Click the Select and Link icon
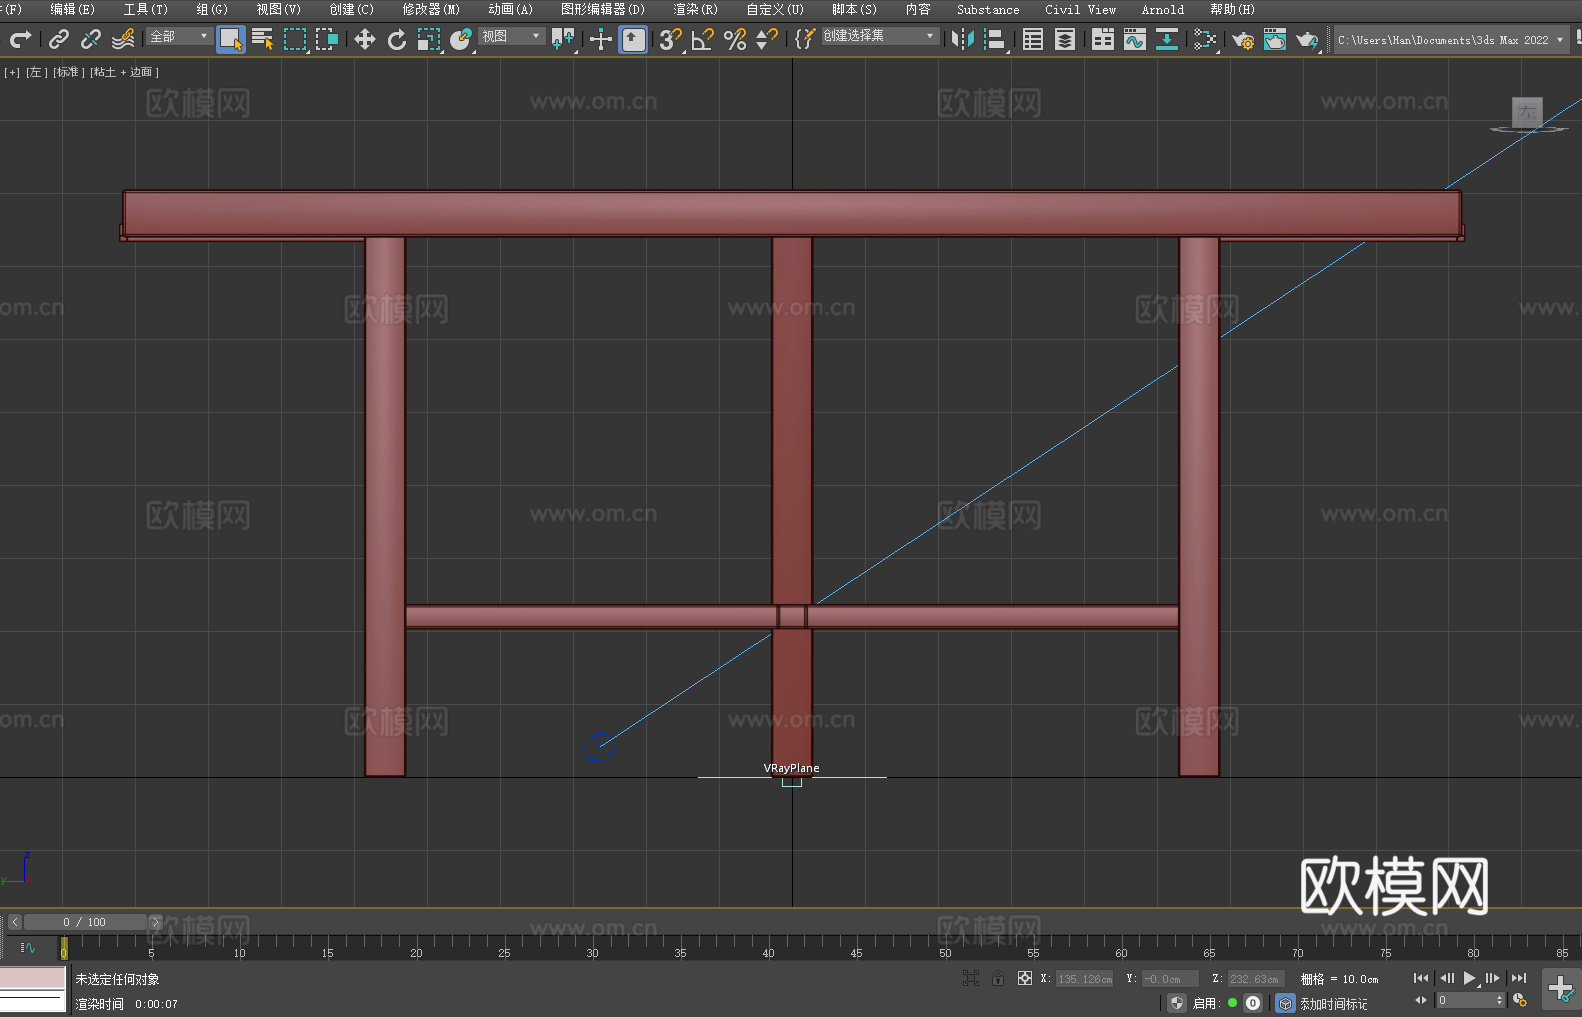 click(x=59, y=39)
